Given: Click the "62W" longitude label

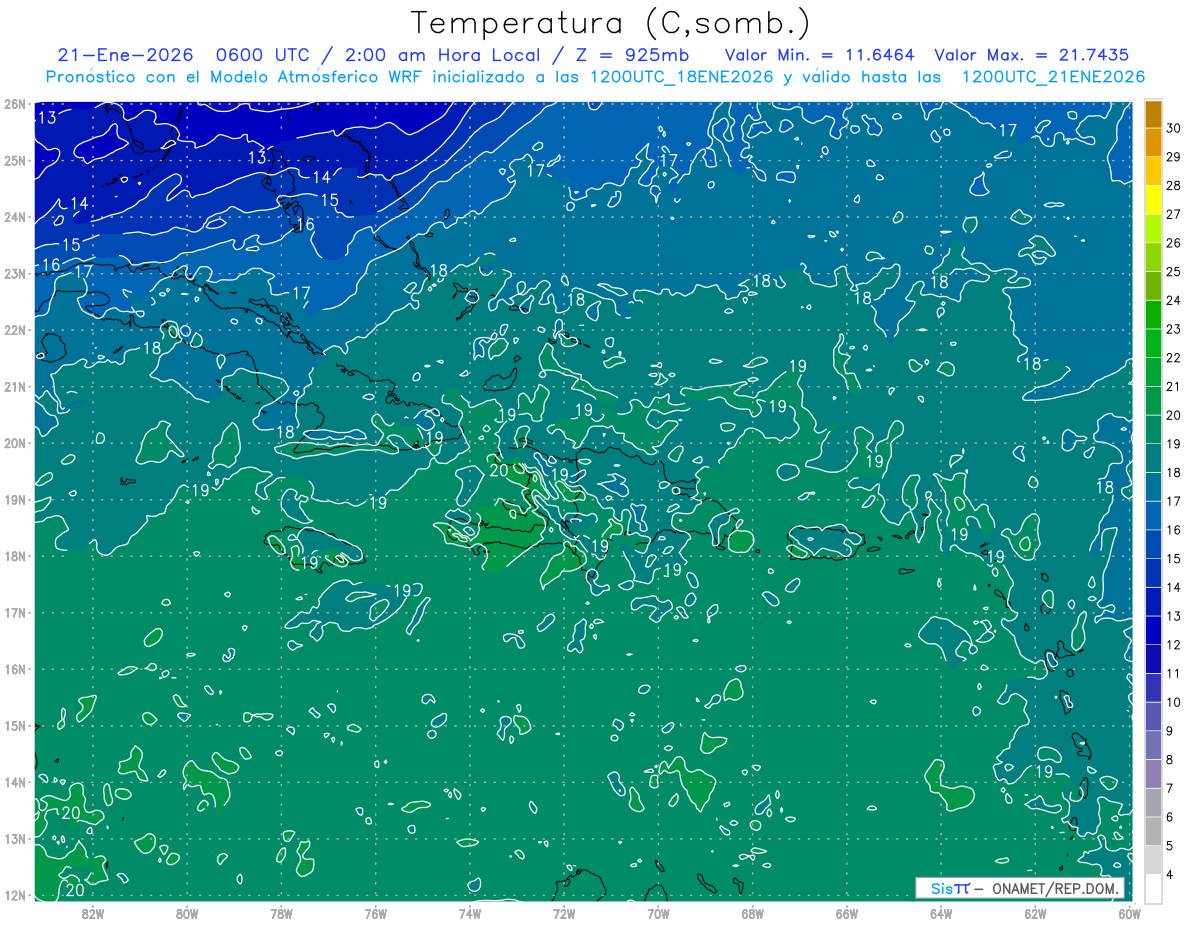Looking at the screenshot, I should (1035, 914).
